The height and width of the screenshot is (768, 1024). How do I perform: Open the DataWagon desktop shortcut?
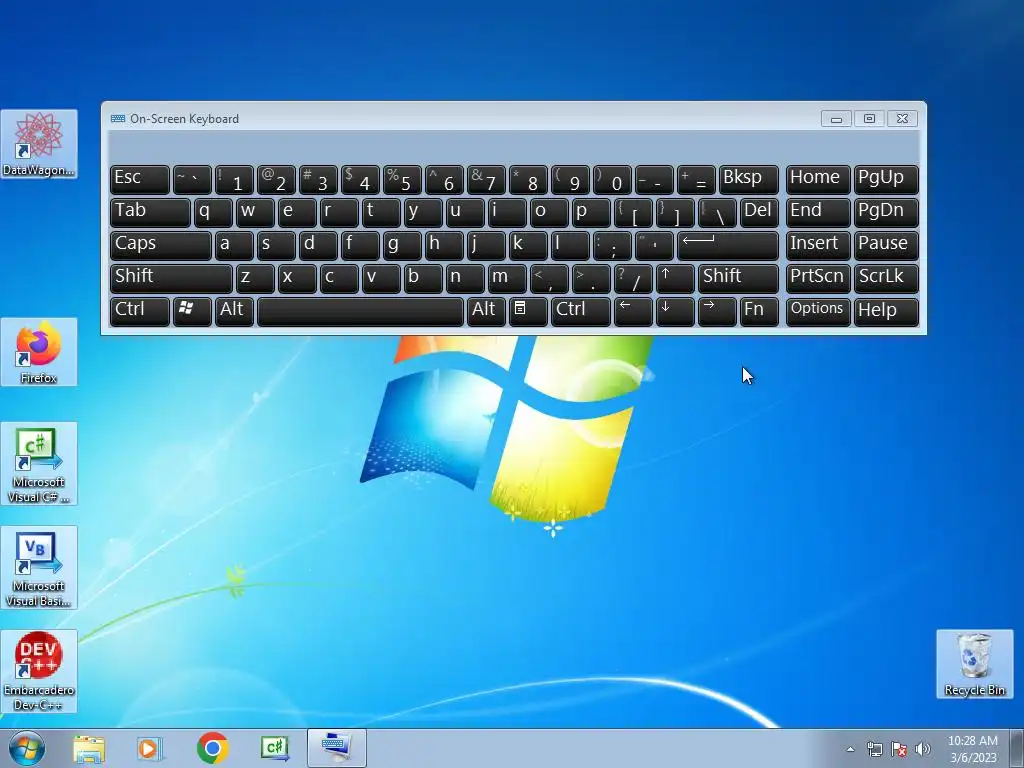(x=39, y=144)
